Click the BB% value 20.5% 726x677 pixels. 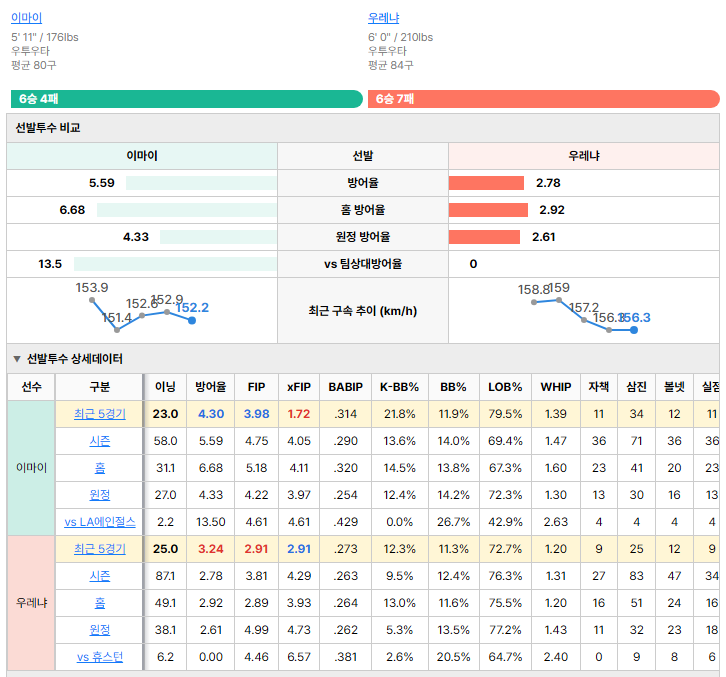tap(453, 657)
